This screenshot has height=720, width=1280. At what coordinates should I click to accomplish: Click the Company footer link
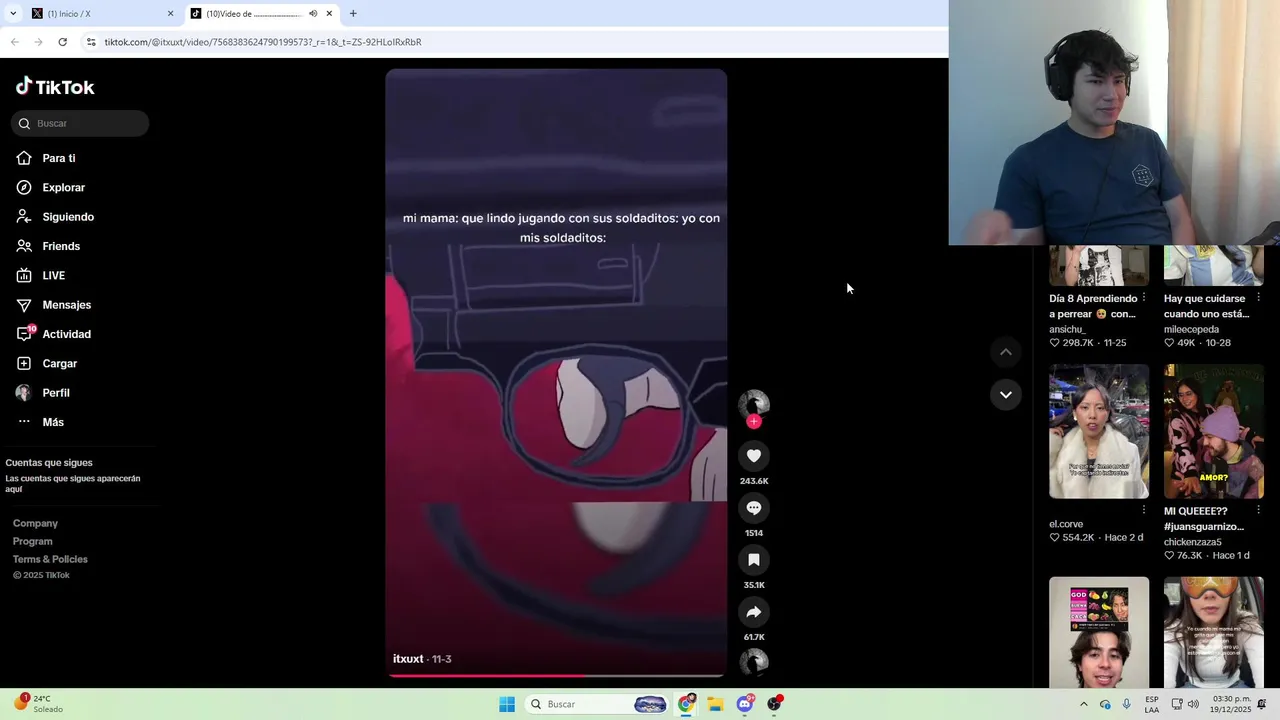[35, 523]
